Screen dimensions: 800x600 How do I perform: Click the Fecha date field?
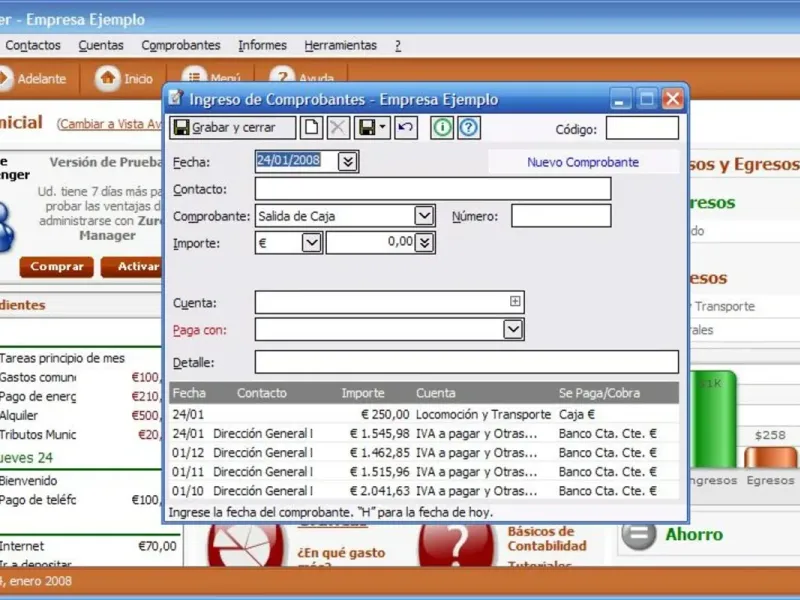tap(296, 161)
